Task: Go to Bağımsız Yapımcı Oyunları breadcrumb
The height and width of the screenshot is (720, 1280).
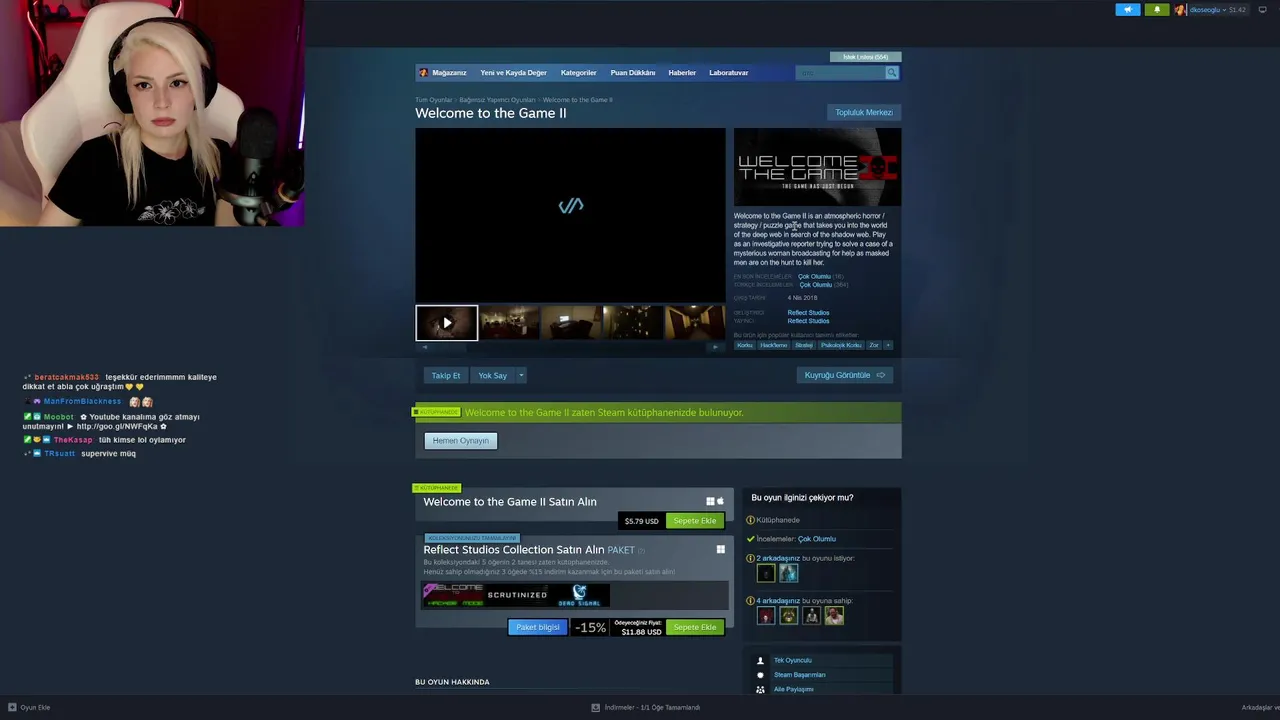Action: pos(497,100)
